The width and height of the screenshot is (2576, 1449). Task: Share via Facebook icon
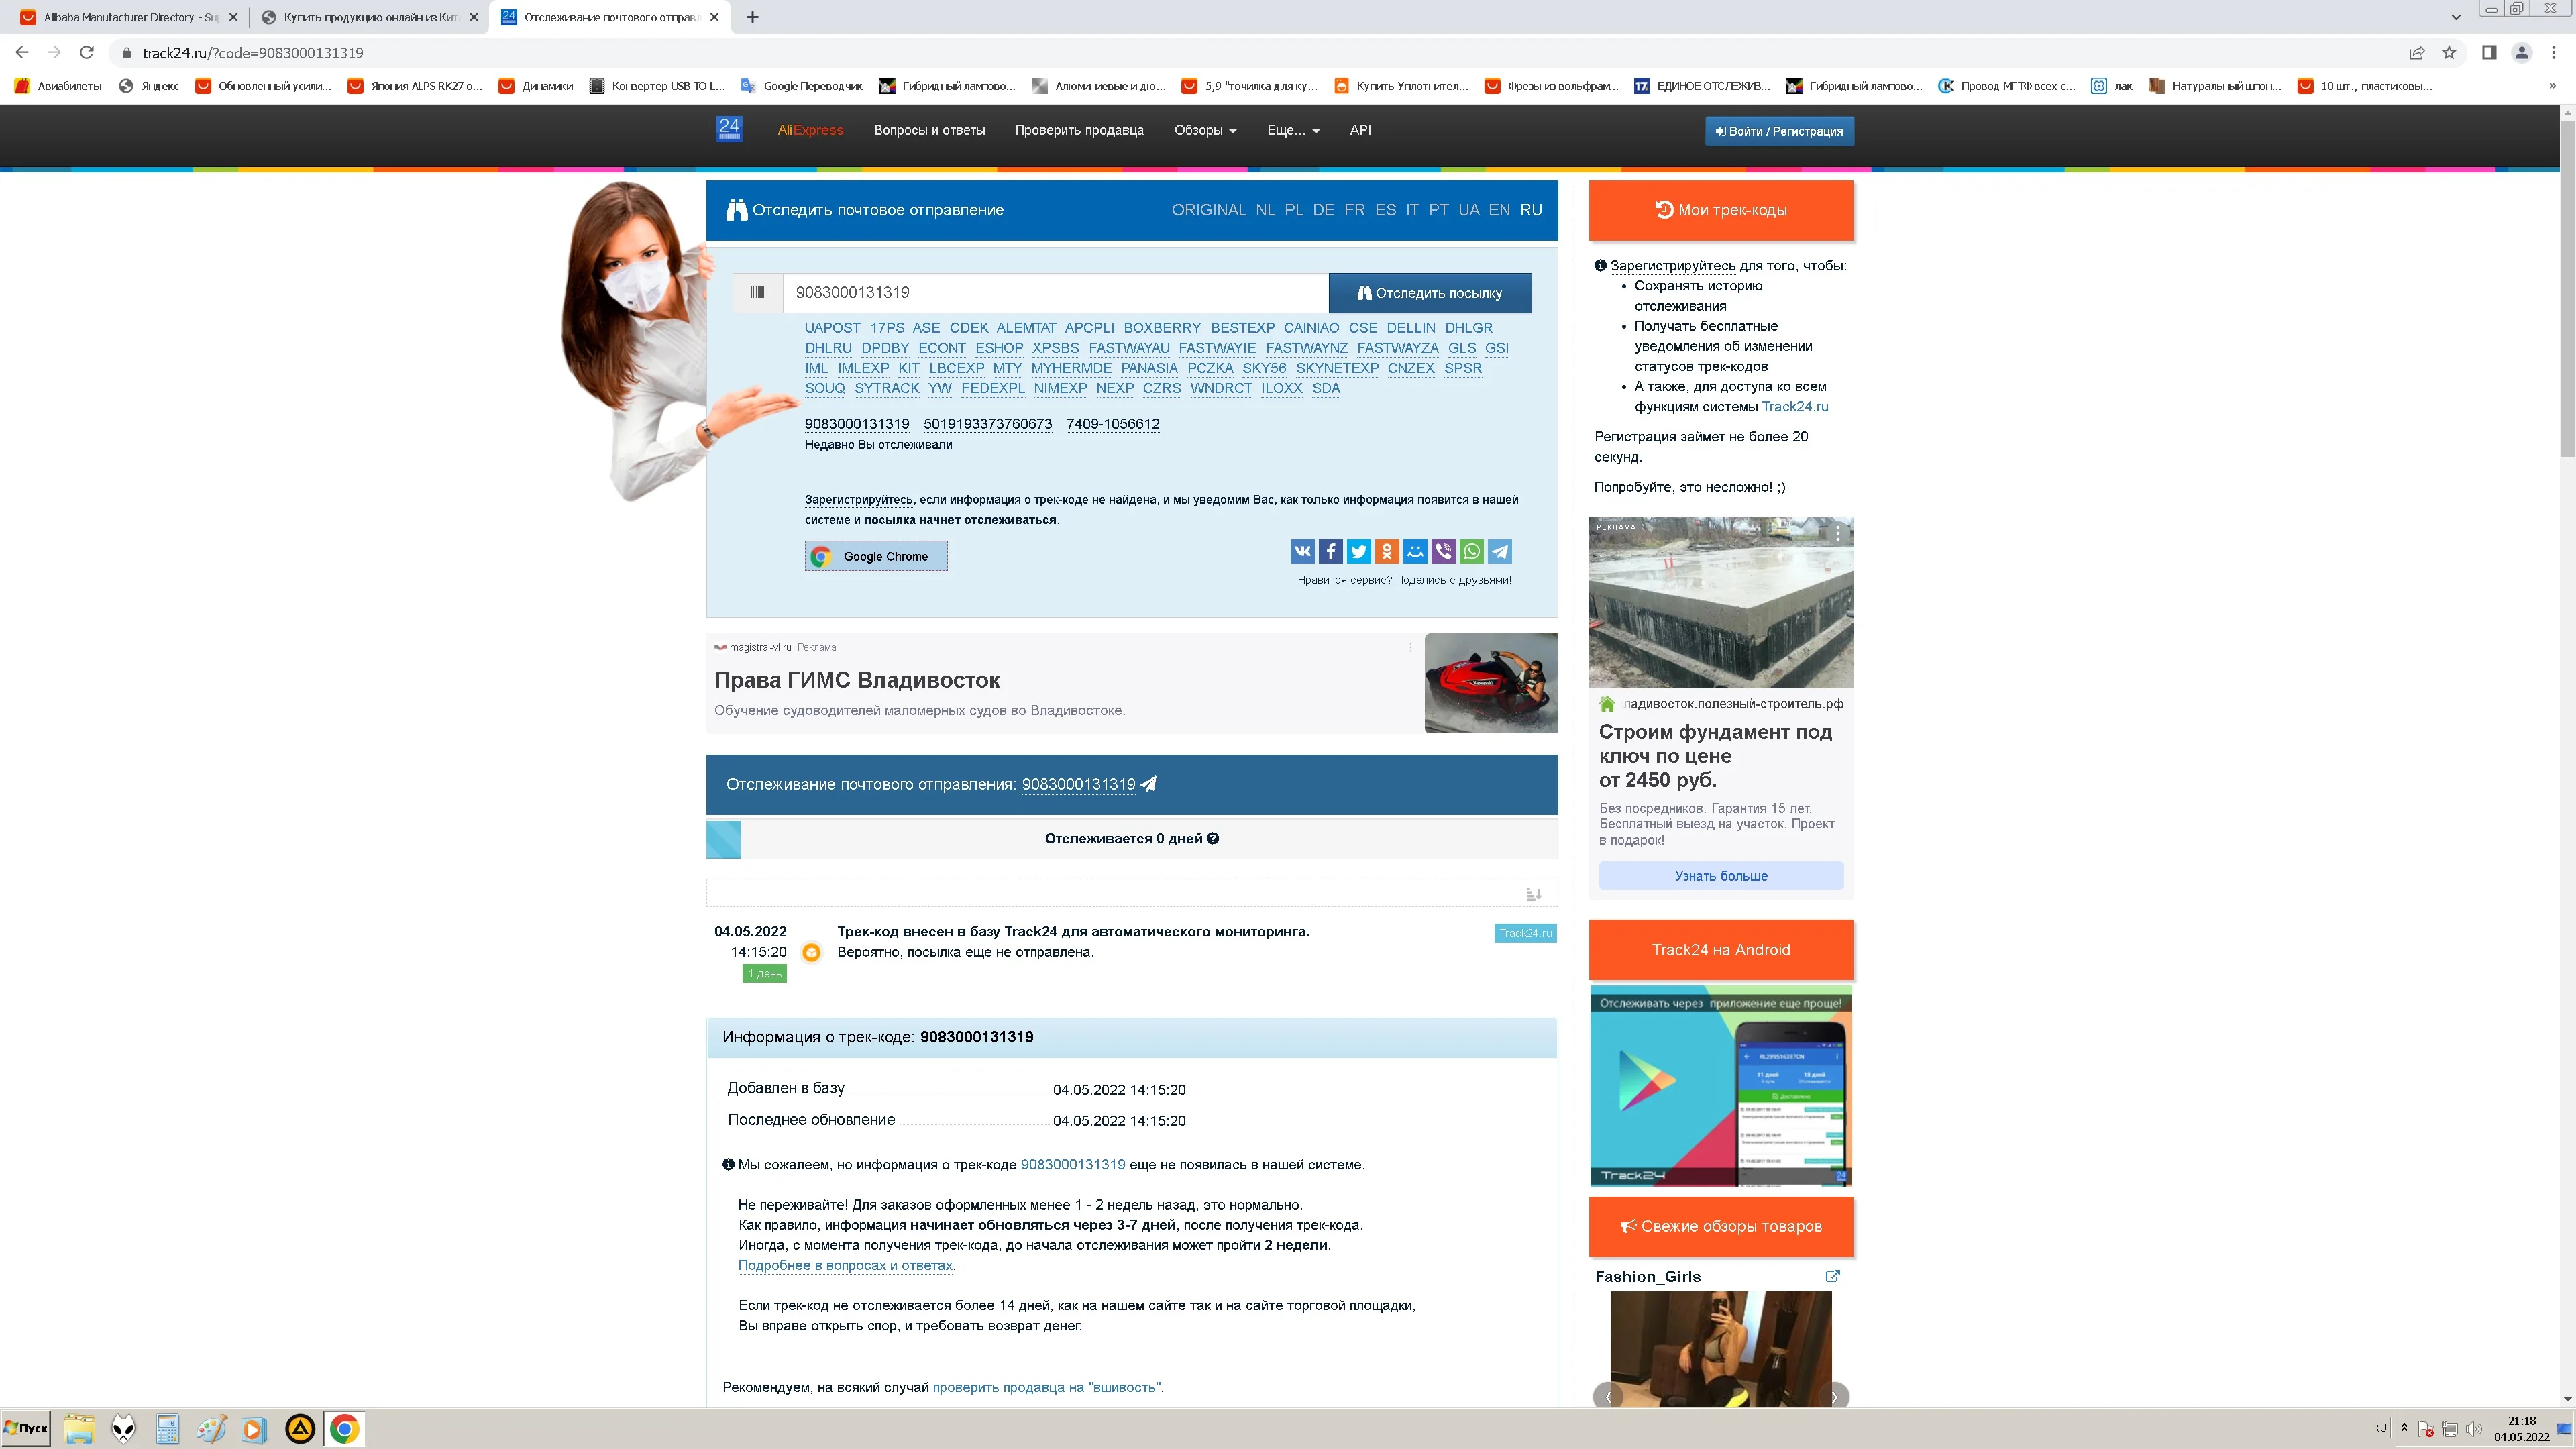coord(1330,551)
